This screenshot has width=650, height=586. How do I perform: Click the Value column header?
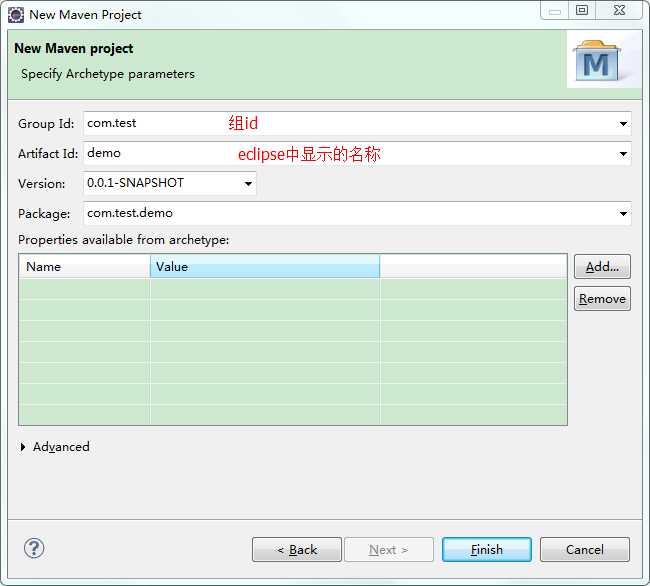265,266
